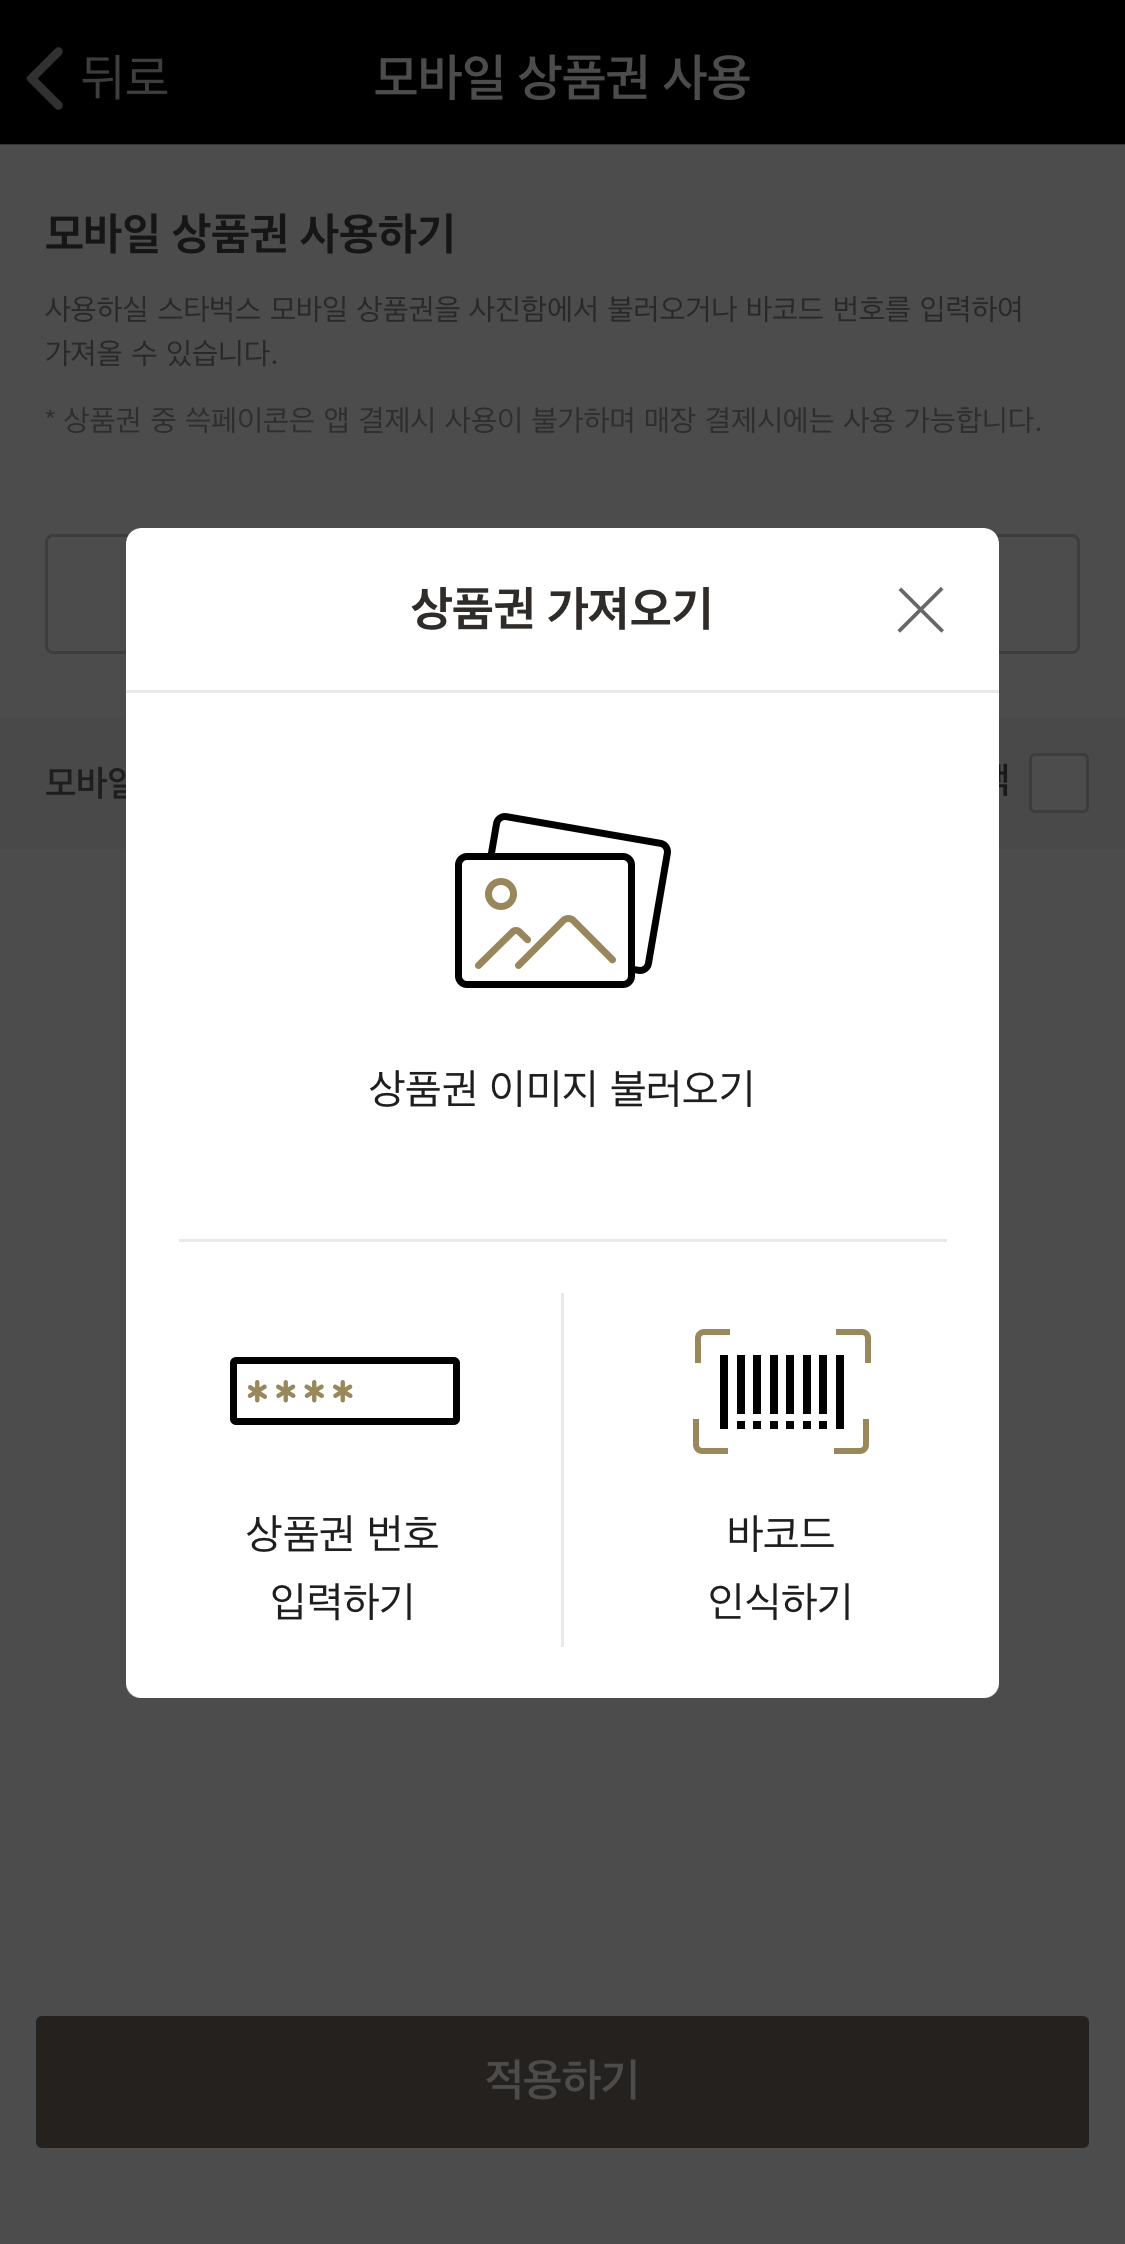Tap the description text mentioning 사진함
Viewport: 1125px width, 2244px height.
[x=534, y=330]
